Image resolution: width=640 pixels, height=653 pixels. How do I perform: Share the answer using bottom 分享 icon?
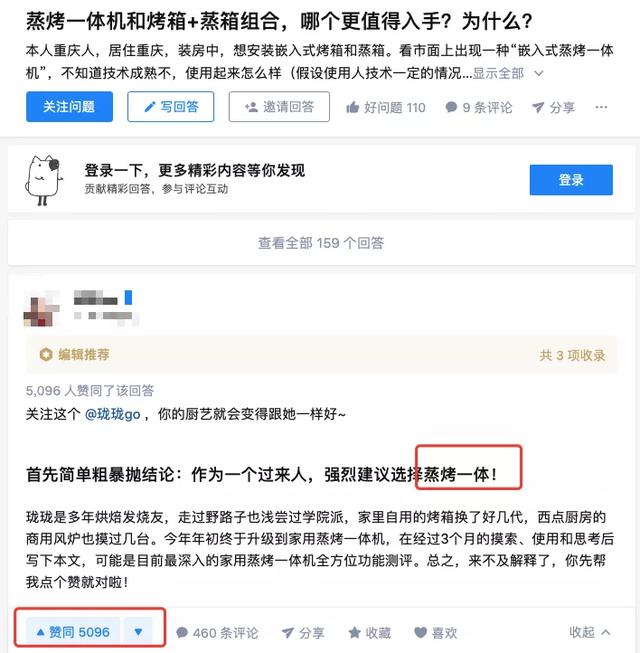pos(303,633)
